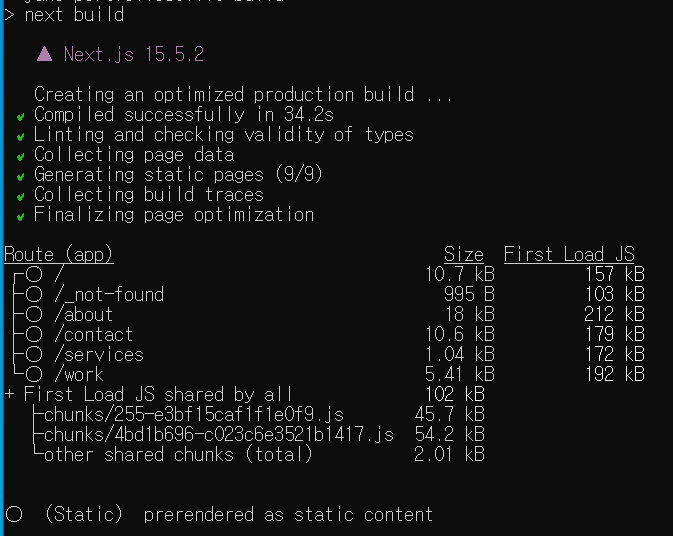The height and width of the screenshot is (536, 673).
Task: Click the checkmark beside Generating static pages
Action: (x=20, y=177)
